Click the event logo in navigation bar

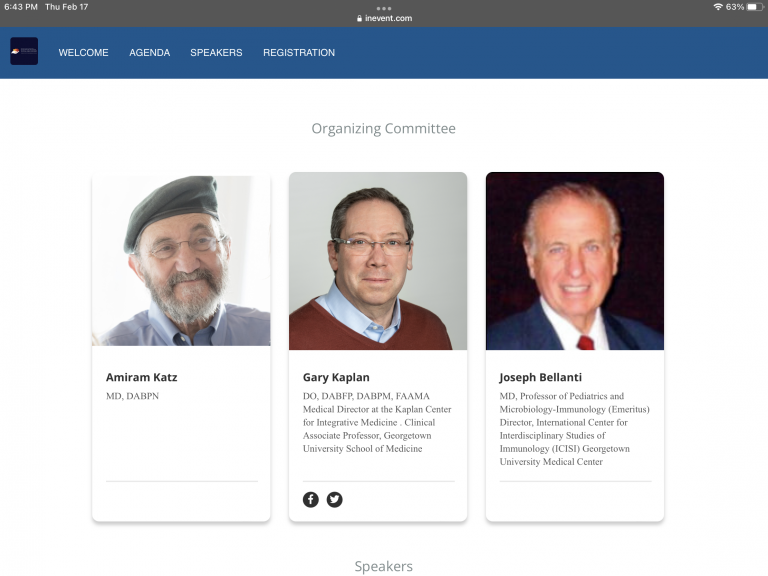[24, 51]
